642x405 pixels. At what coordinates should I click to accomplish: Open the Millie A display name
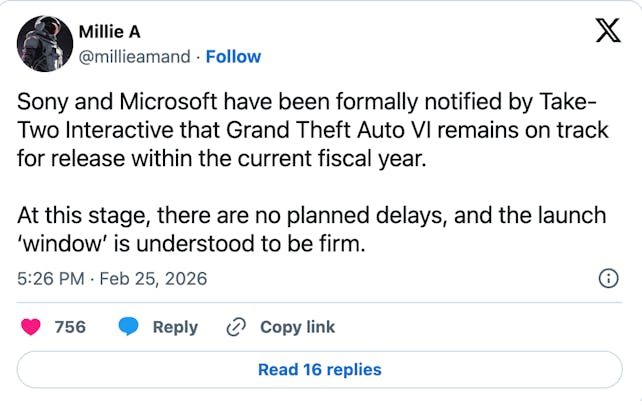coord(111,31)
